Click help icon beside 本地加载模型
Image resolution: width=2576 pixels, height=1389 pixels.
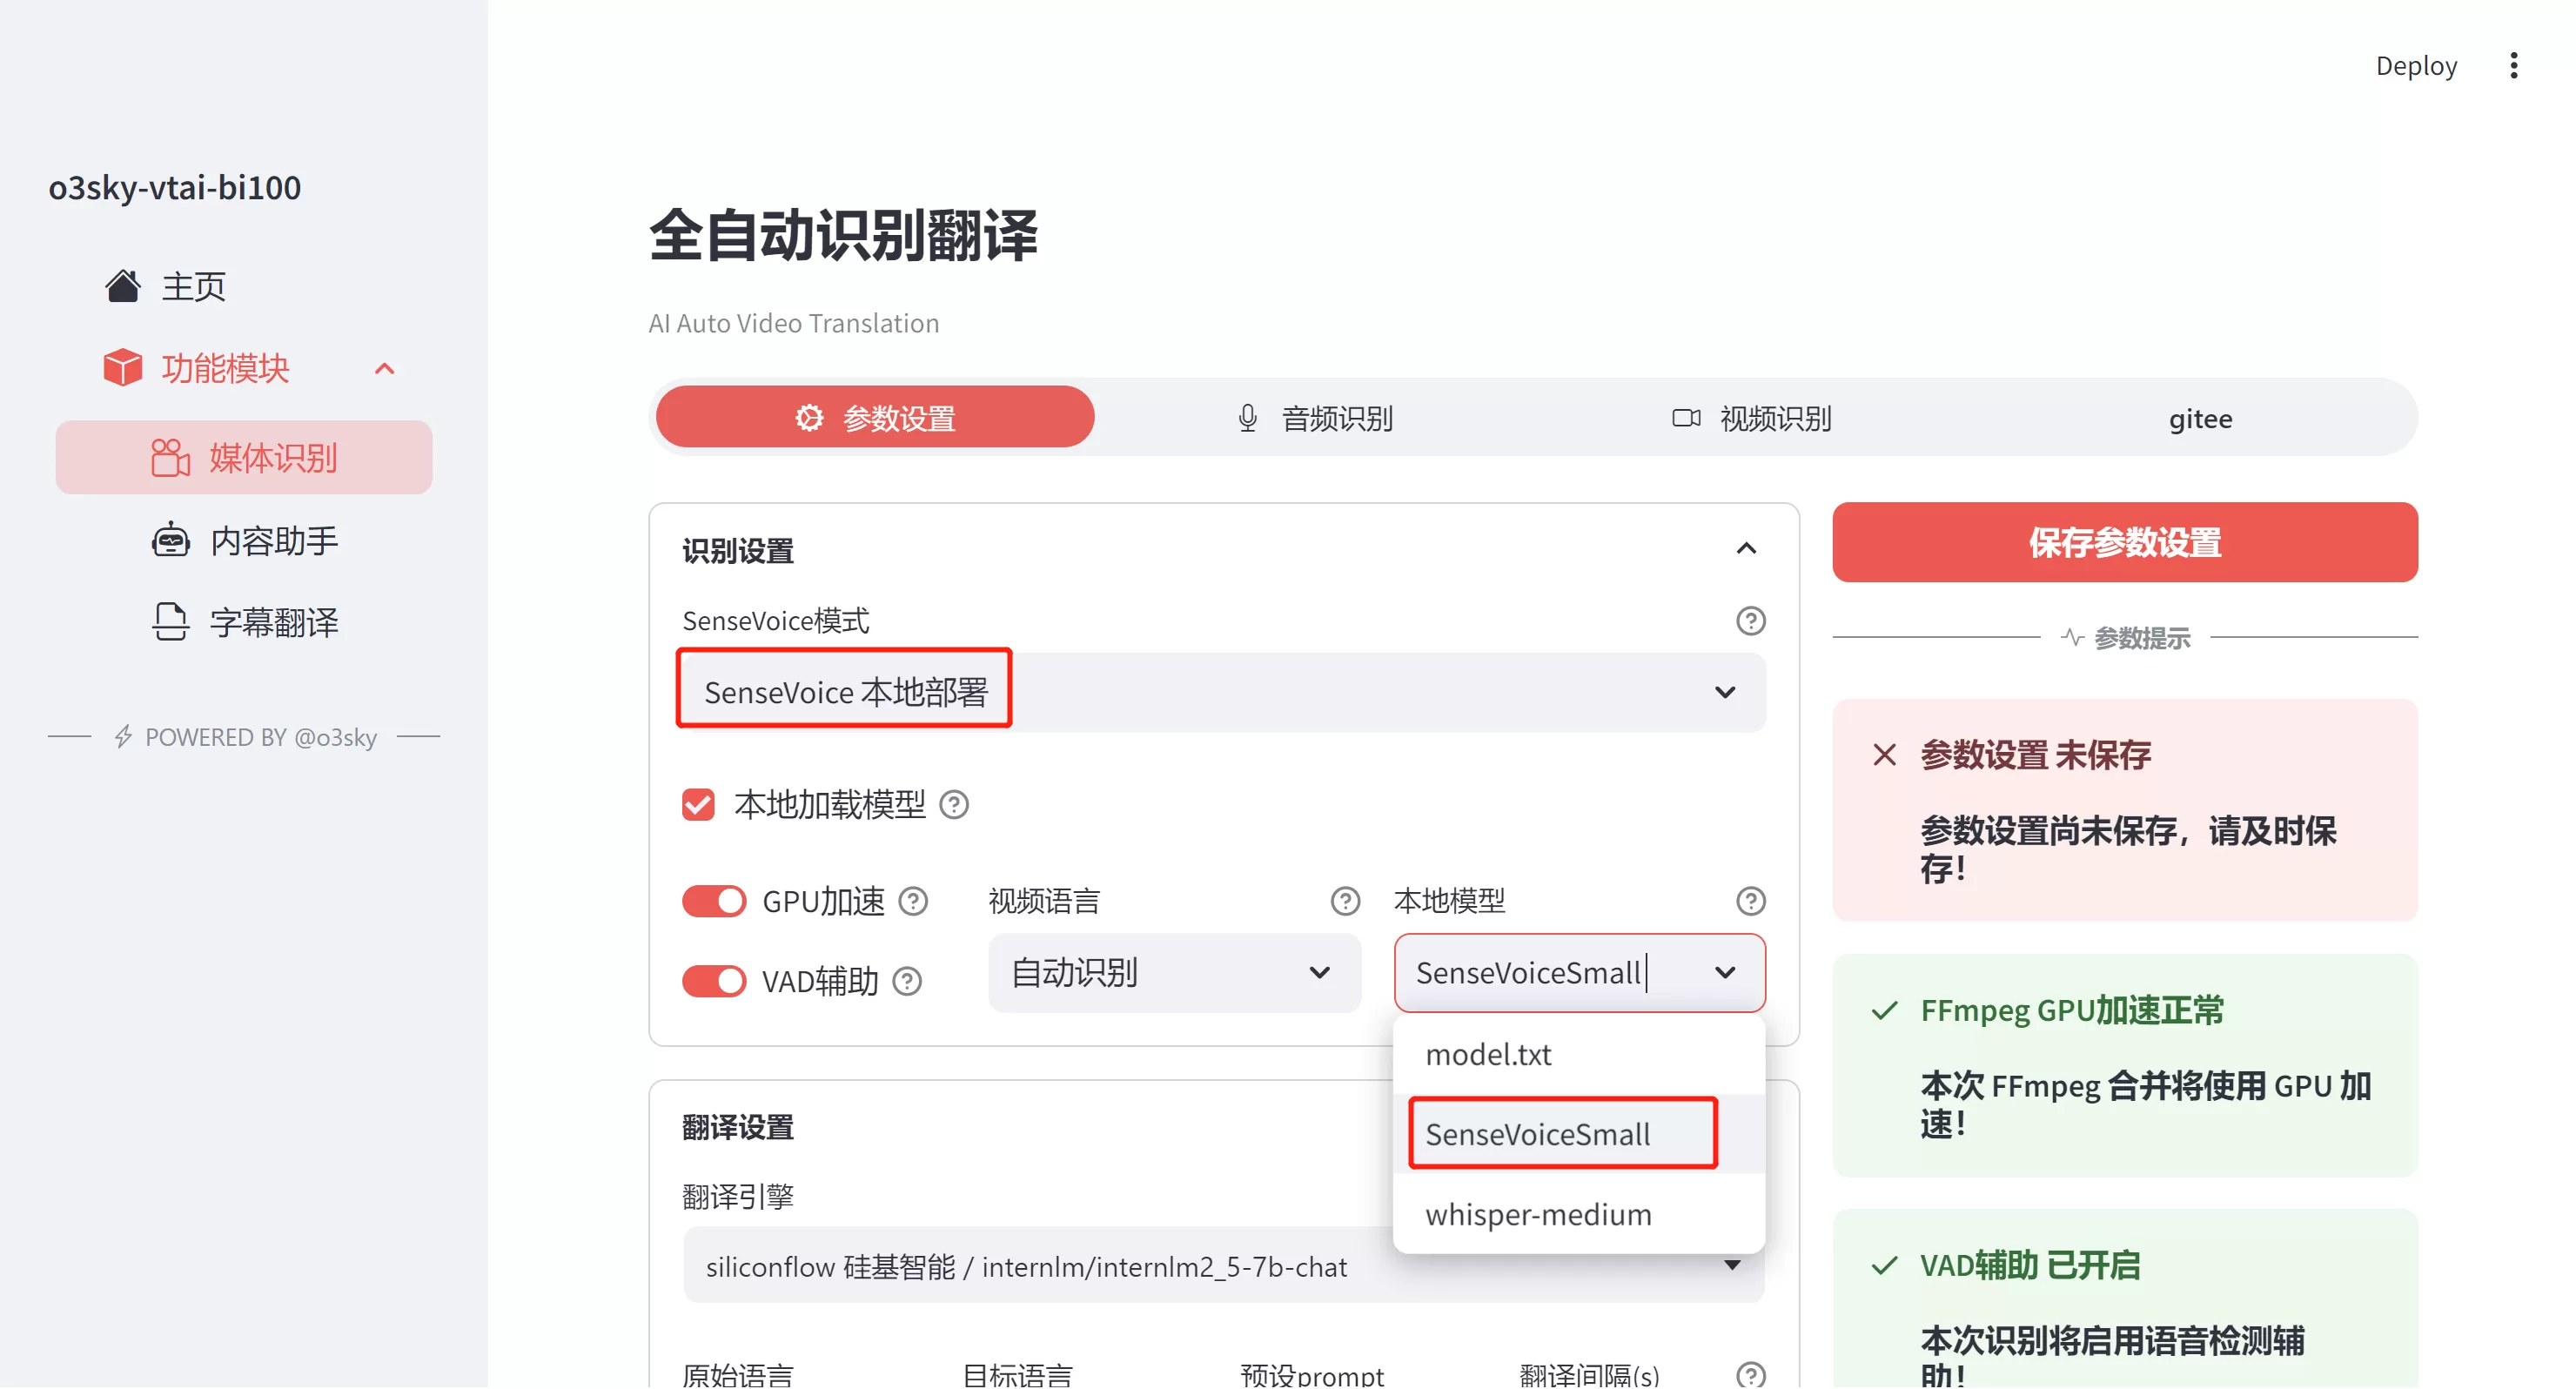pyautogui.click(x=954, y=805)
